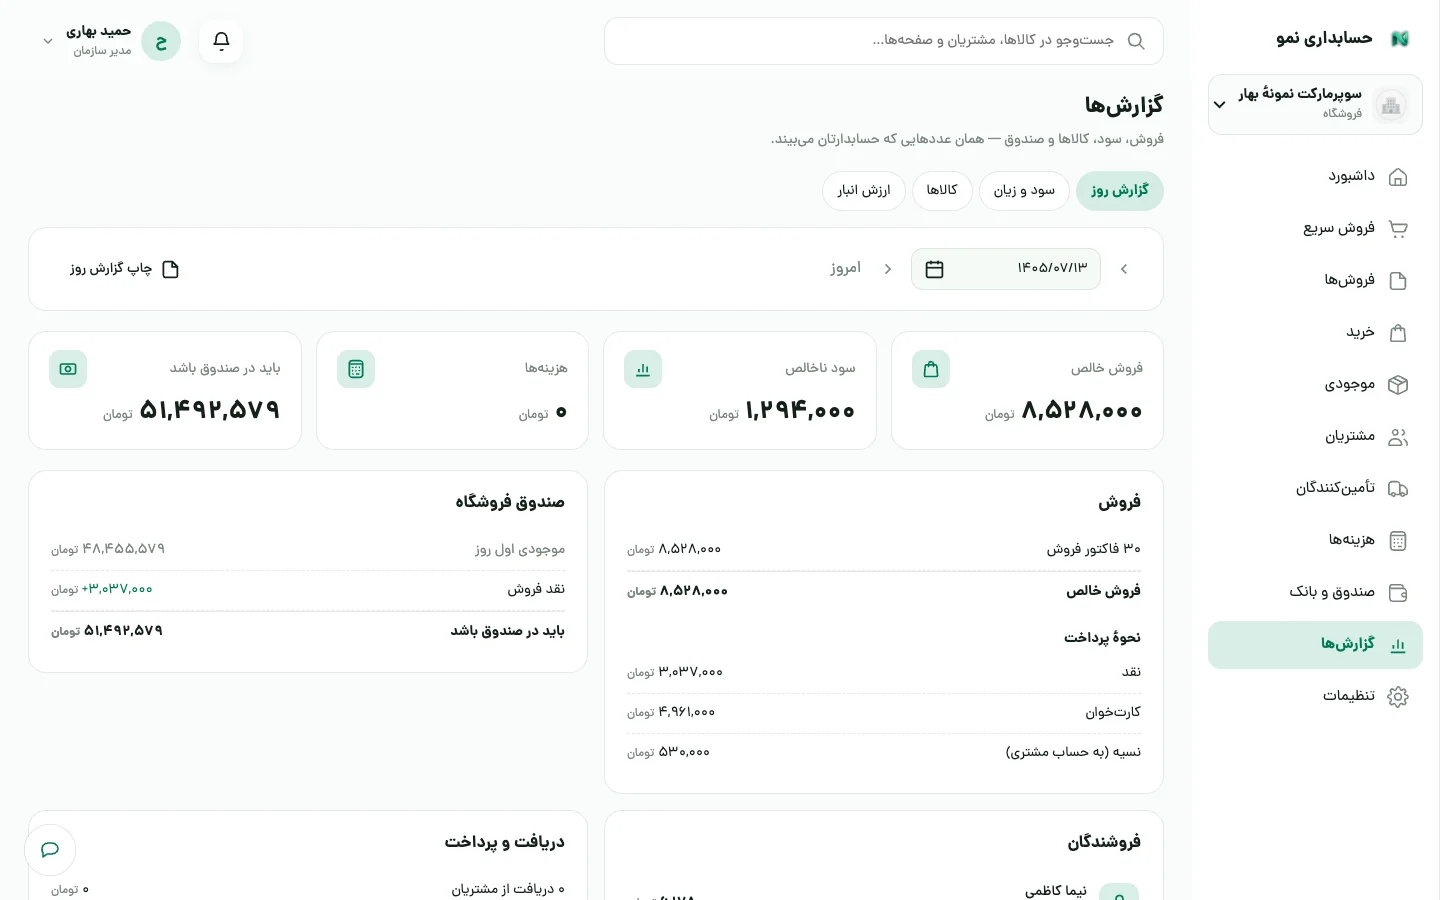
Task: Open خرید from the sidebar
Action: pos(1315,333)
